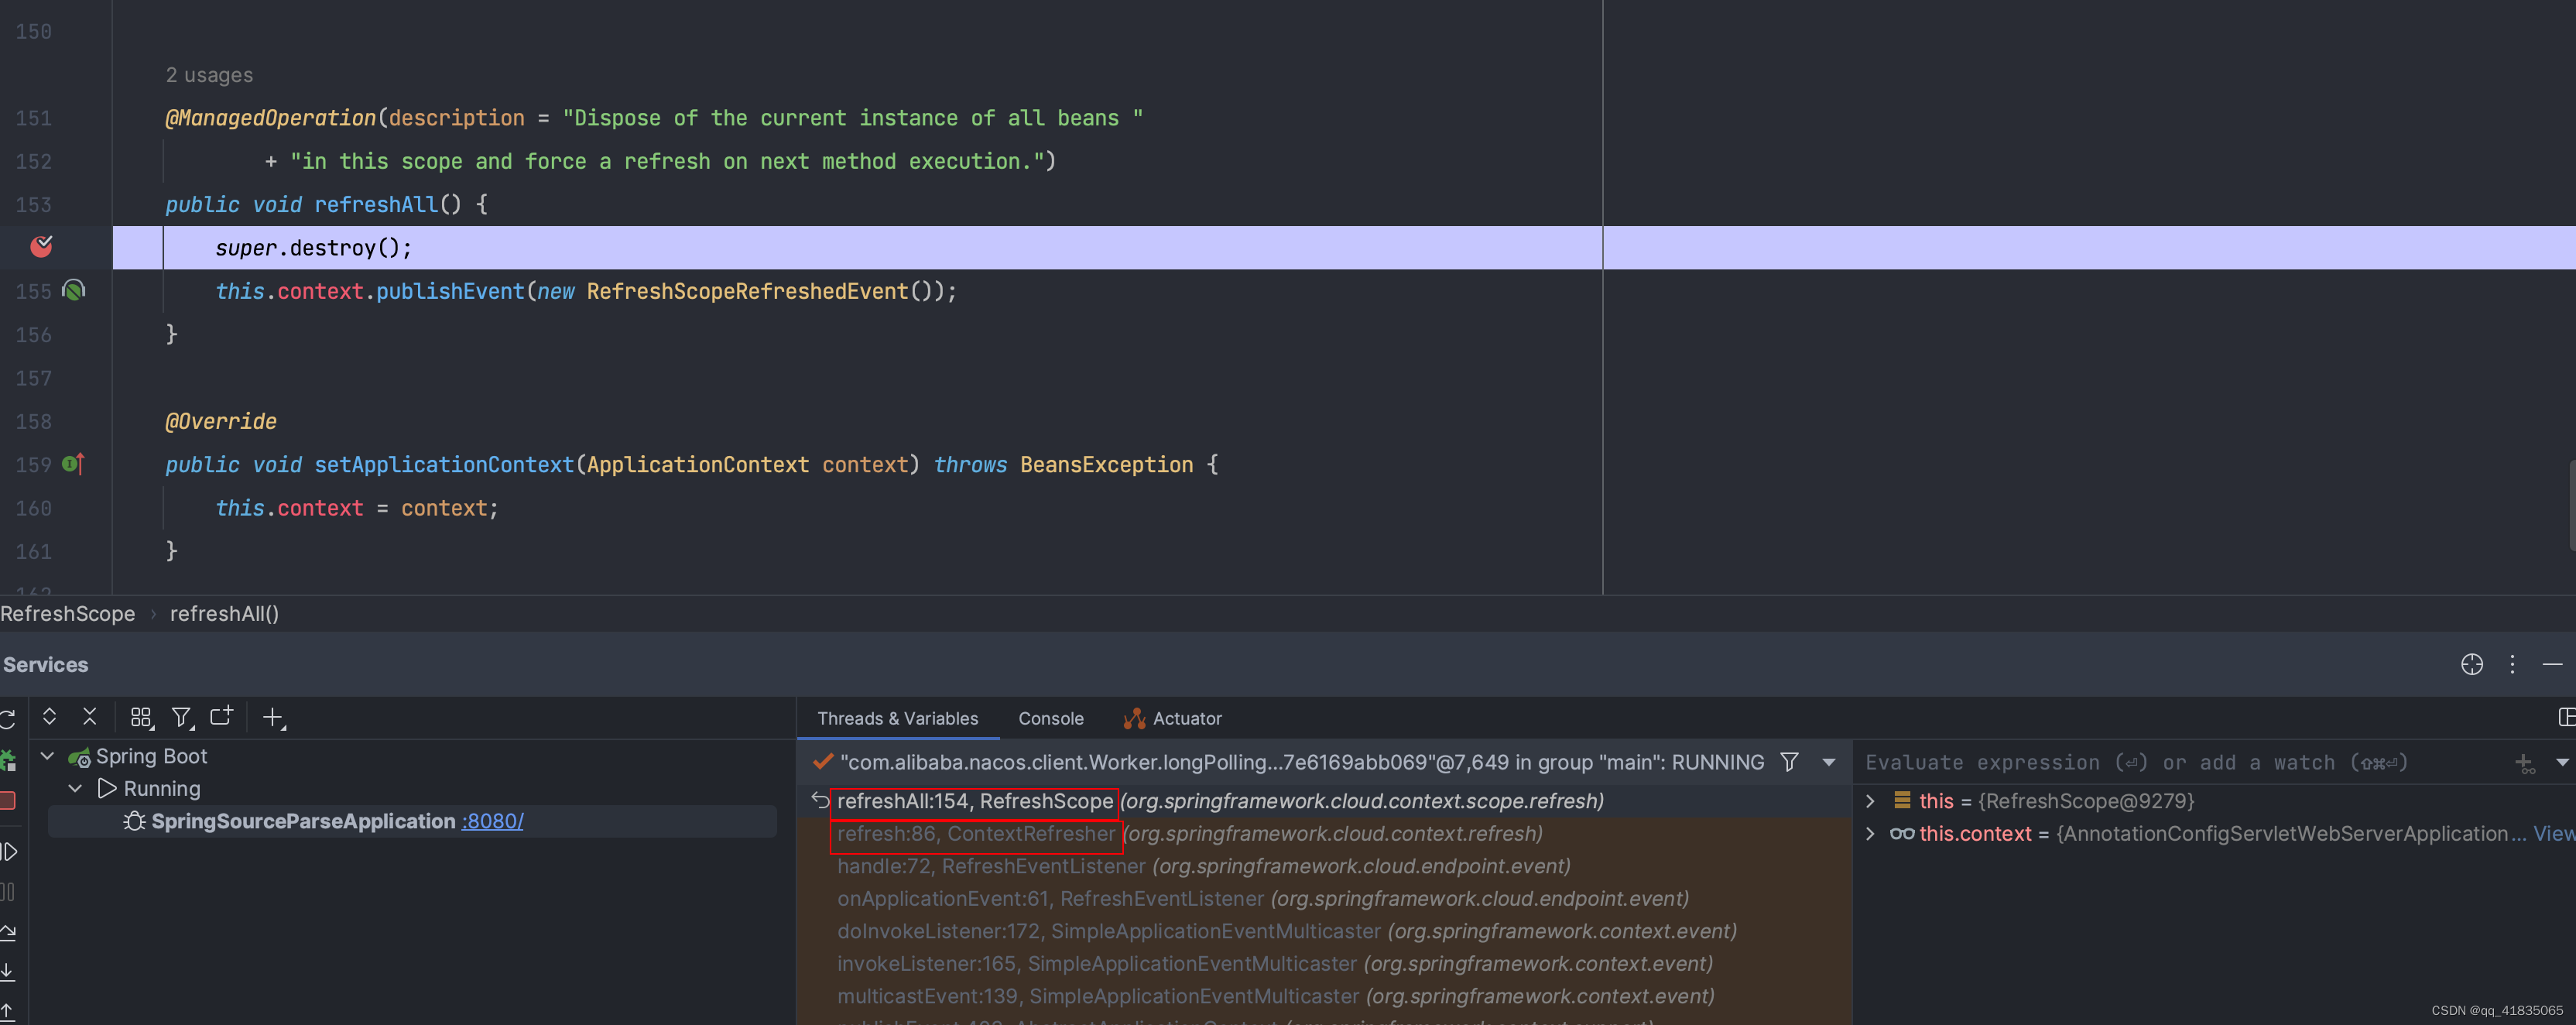The image size is (2576, 1025).
Task: Open Group By options in Services
Action: [x=141, y=717]
